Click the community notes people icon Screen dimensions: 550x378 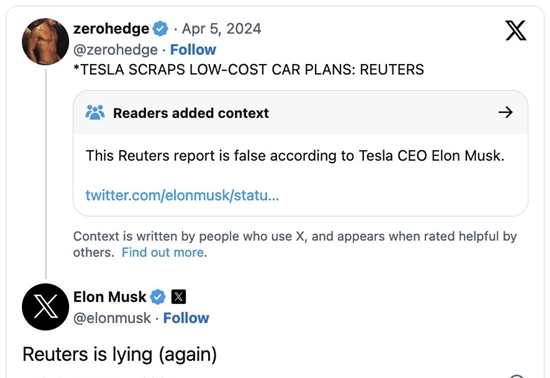tap(95, 113)
